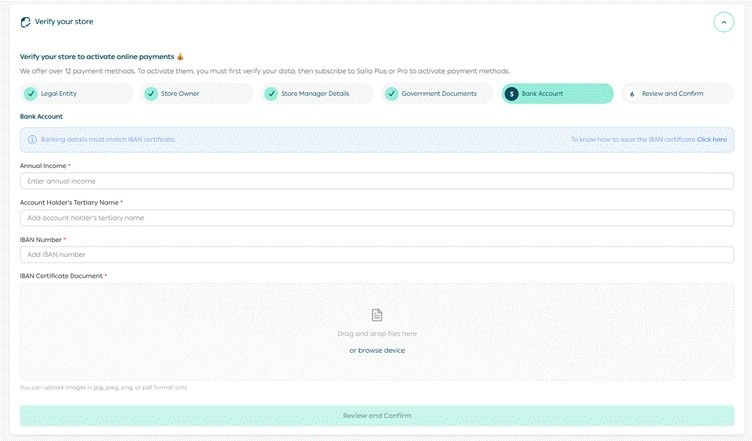Go to the Legal Entity step
The height and width of the screenshot is (441, 752).
[x=59, y=93]
